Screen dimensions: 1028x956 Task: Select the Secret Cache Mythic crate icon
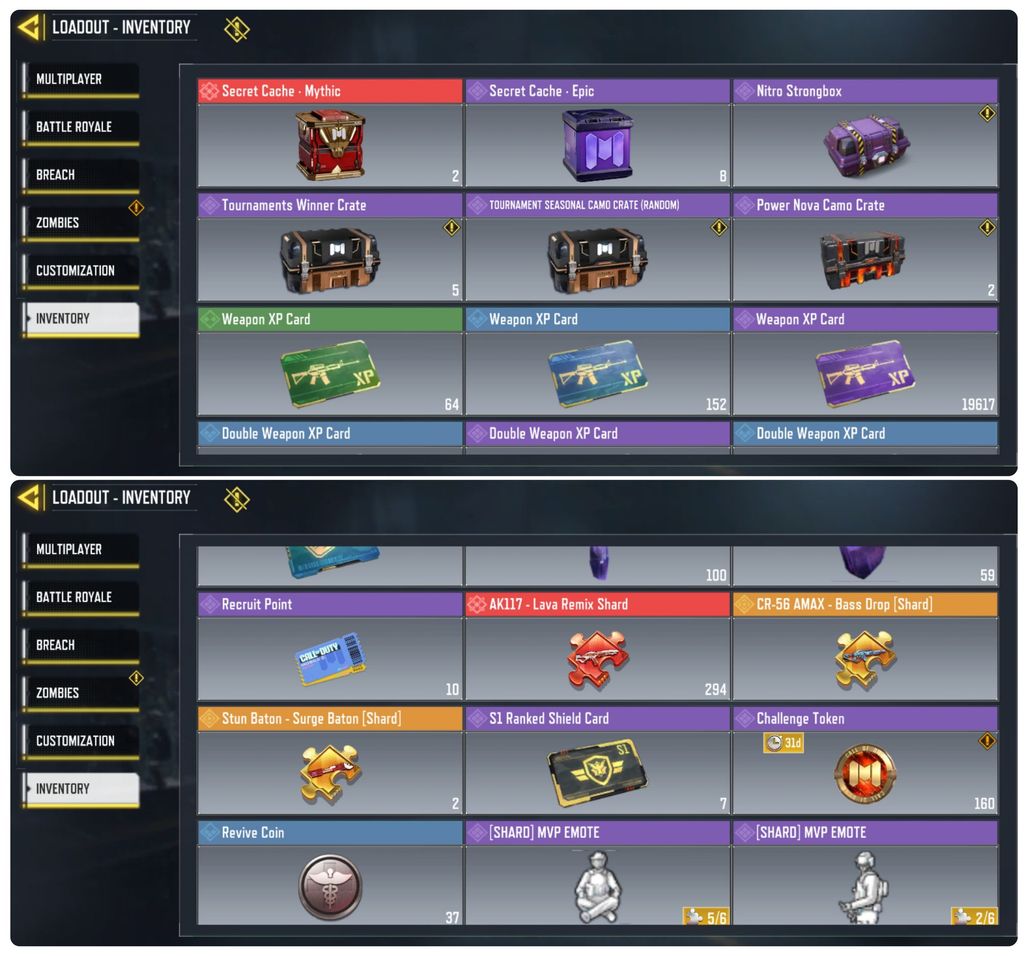tap(330, 145)
